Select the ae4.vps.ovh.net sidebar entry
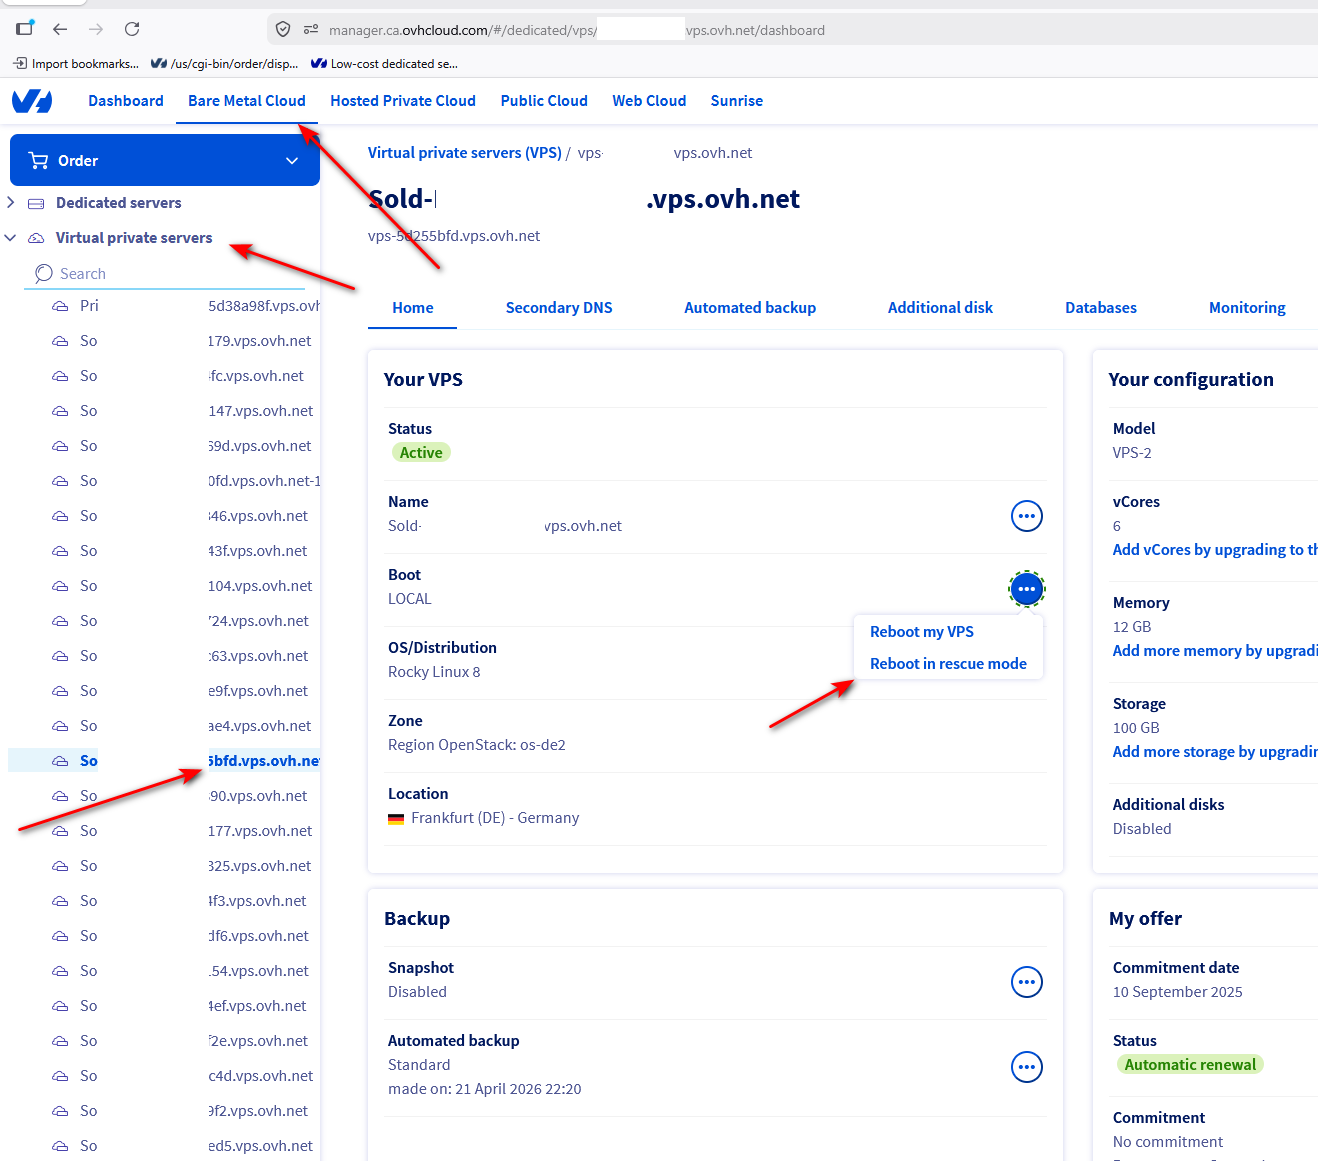 tap(164, 726)
